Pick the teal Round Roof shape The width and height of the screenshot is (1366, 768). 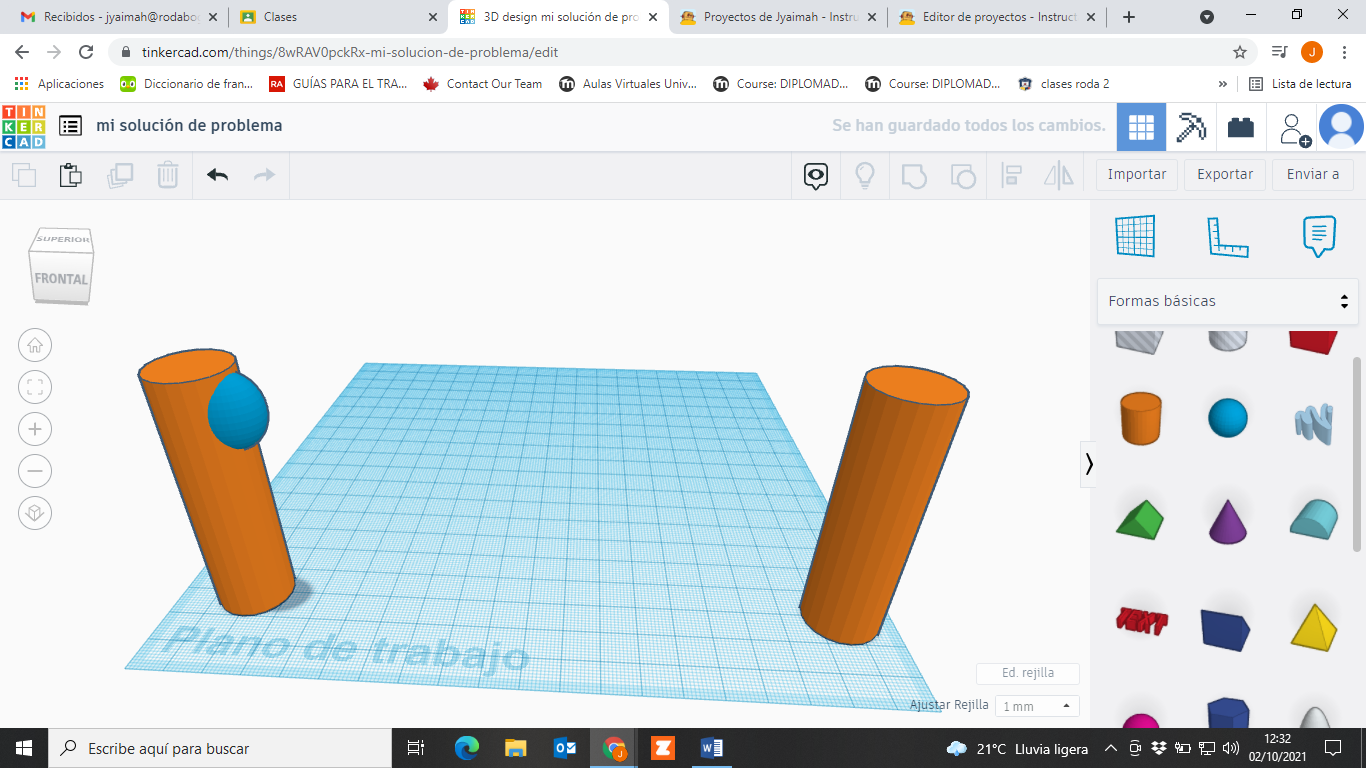coord(1314,519)
